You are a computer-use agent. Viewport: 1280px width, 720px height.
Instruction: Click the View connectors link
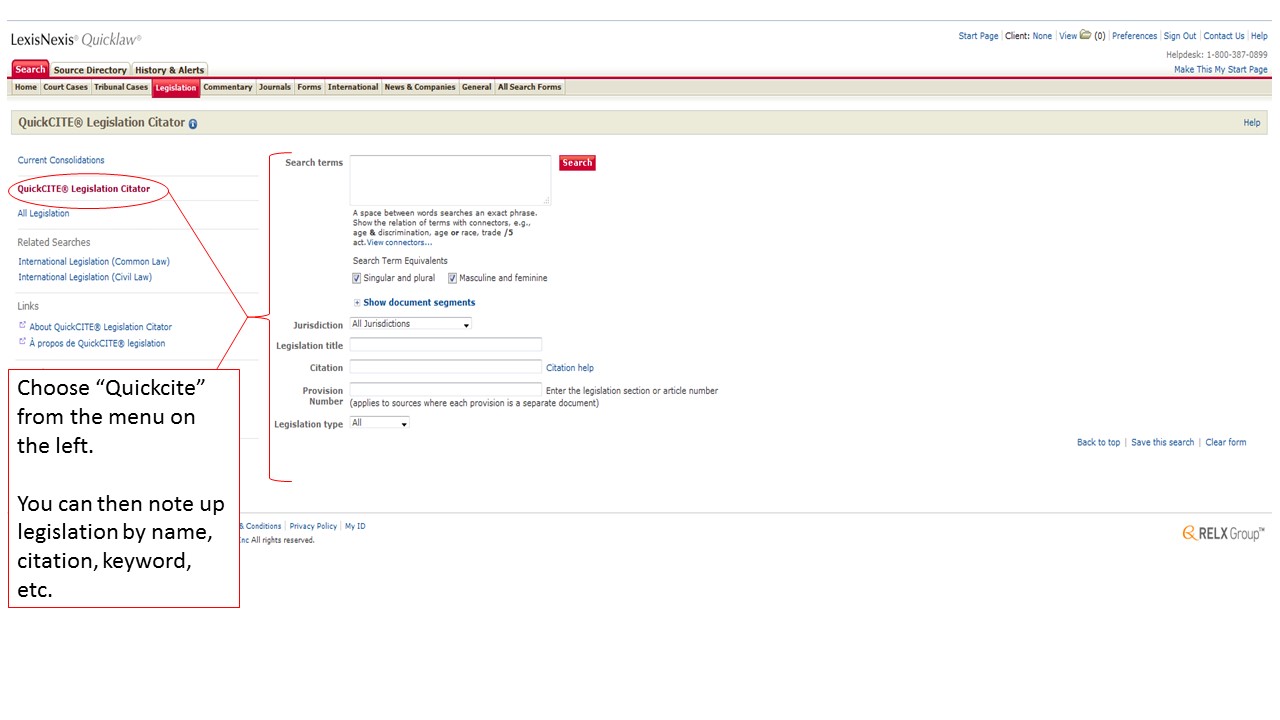pos(399,243)
